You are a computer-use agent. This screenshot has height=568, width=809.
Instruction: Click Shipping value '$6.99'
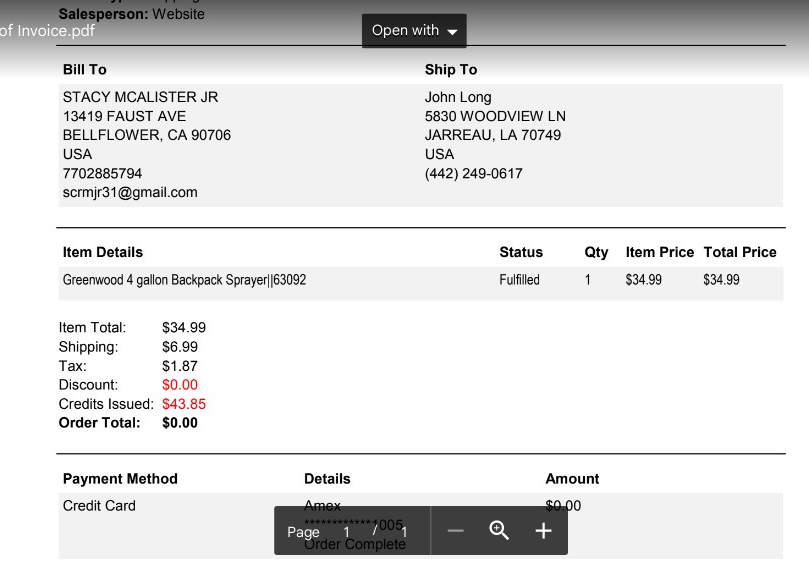[x=180, y=347]
